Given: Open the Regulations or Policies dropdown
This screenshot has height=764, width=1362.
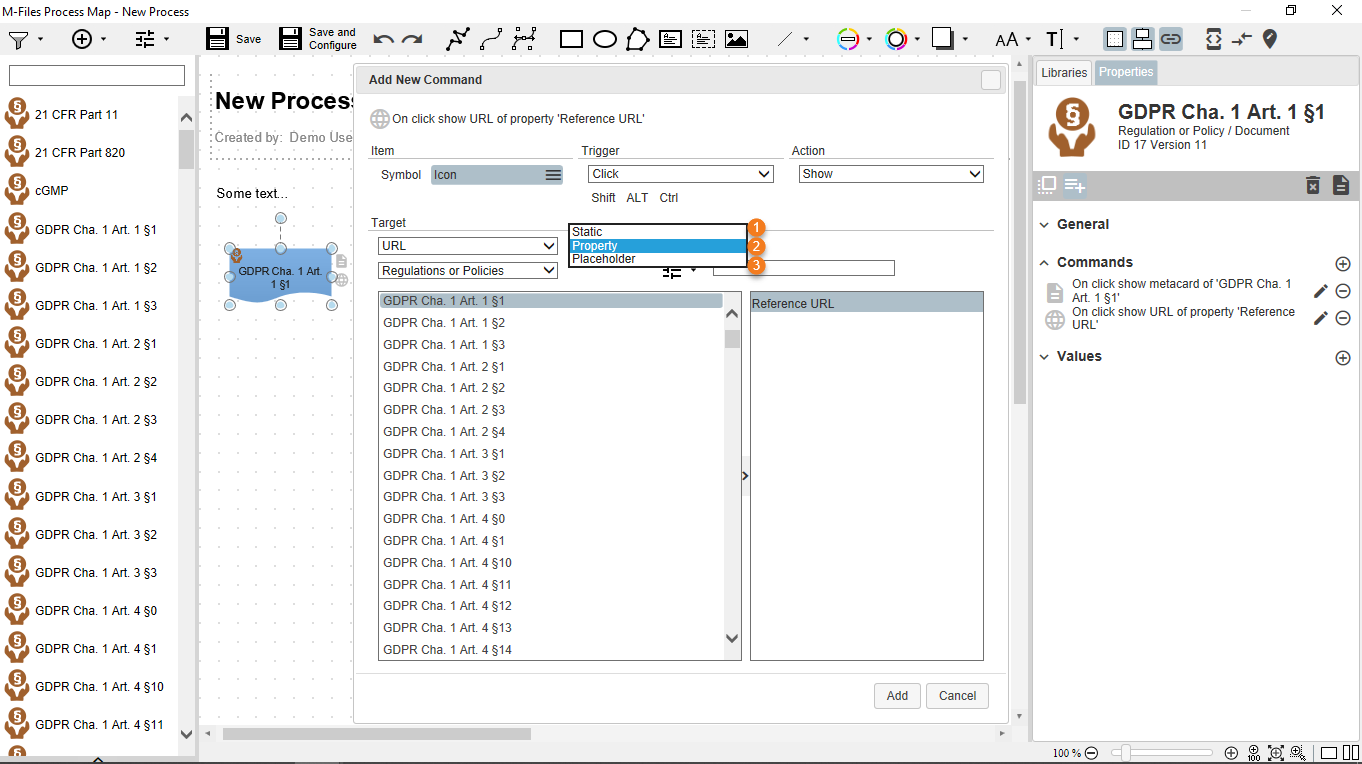Looking at the screenshot, I should coord(468,271).
